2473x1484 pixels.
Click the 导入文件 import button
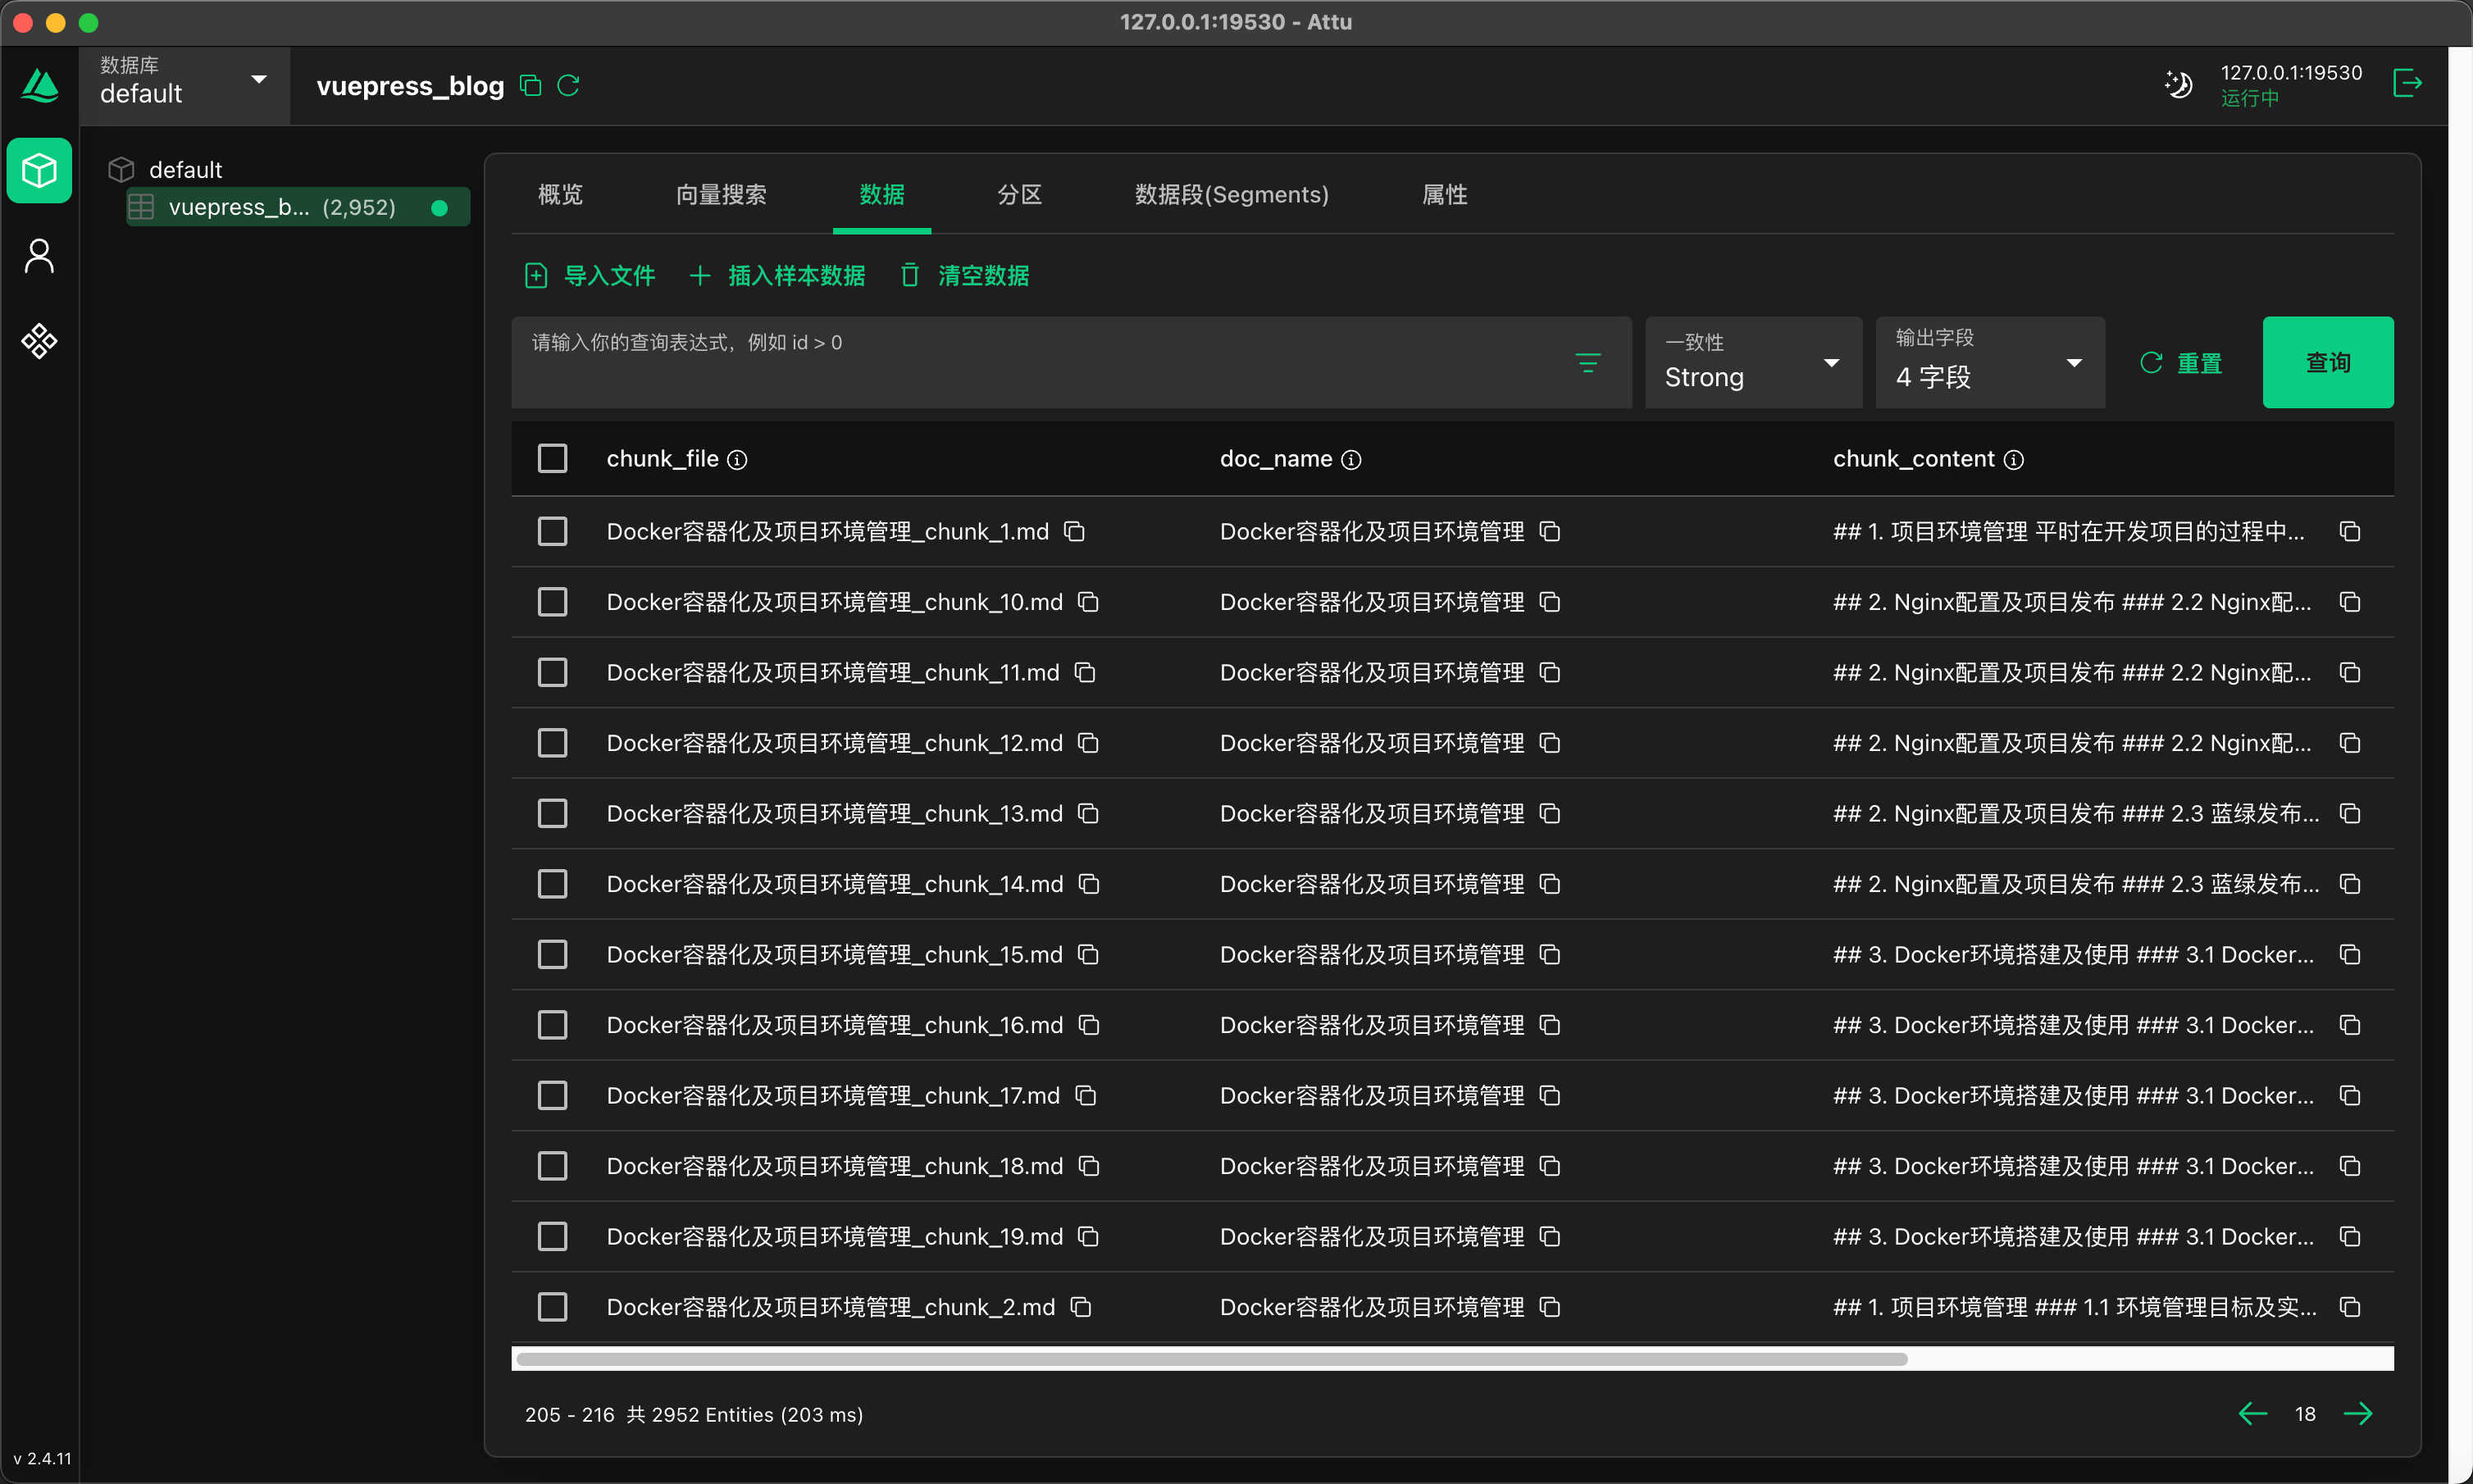(590, 276)
